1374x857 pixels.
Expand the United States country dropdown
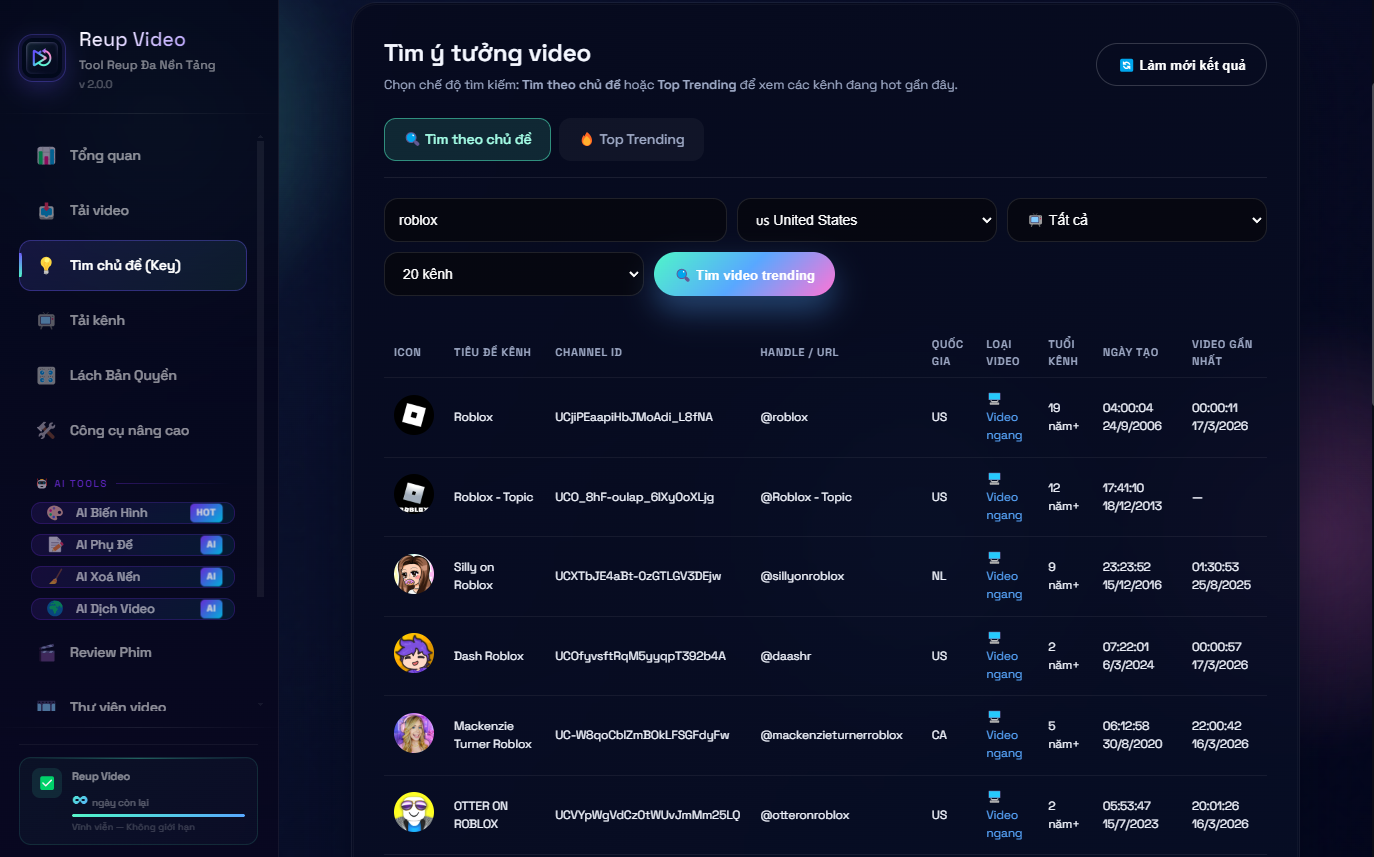[x=866, y=220]
